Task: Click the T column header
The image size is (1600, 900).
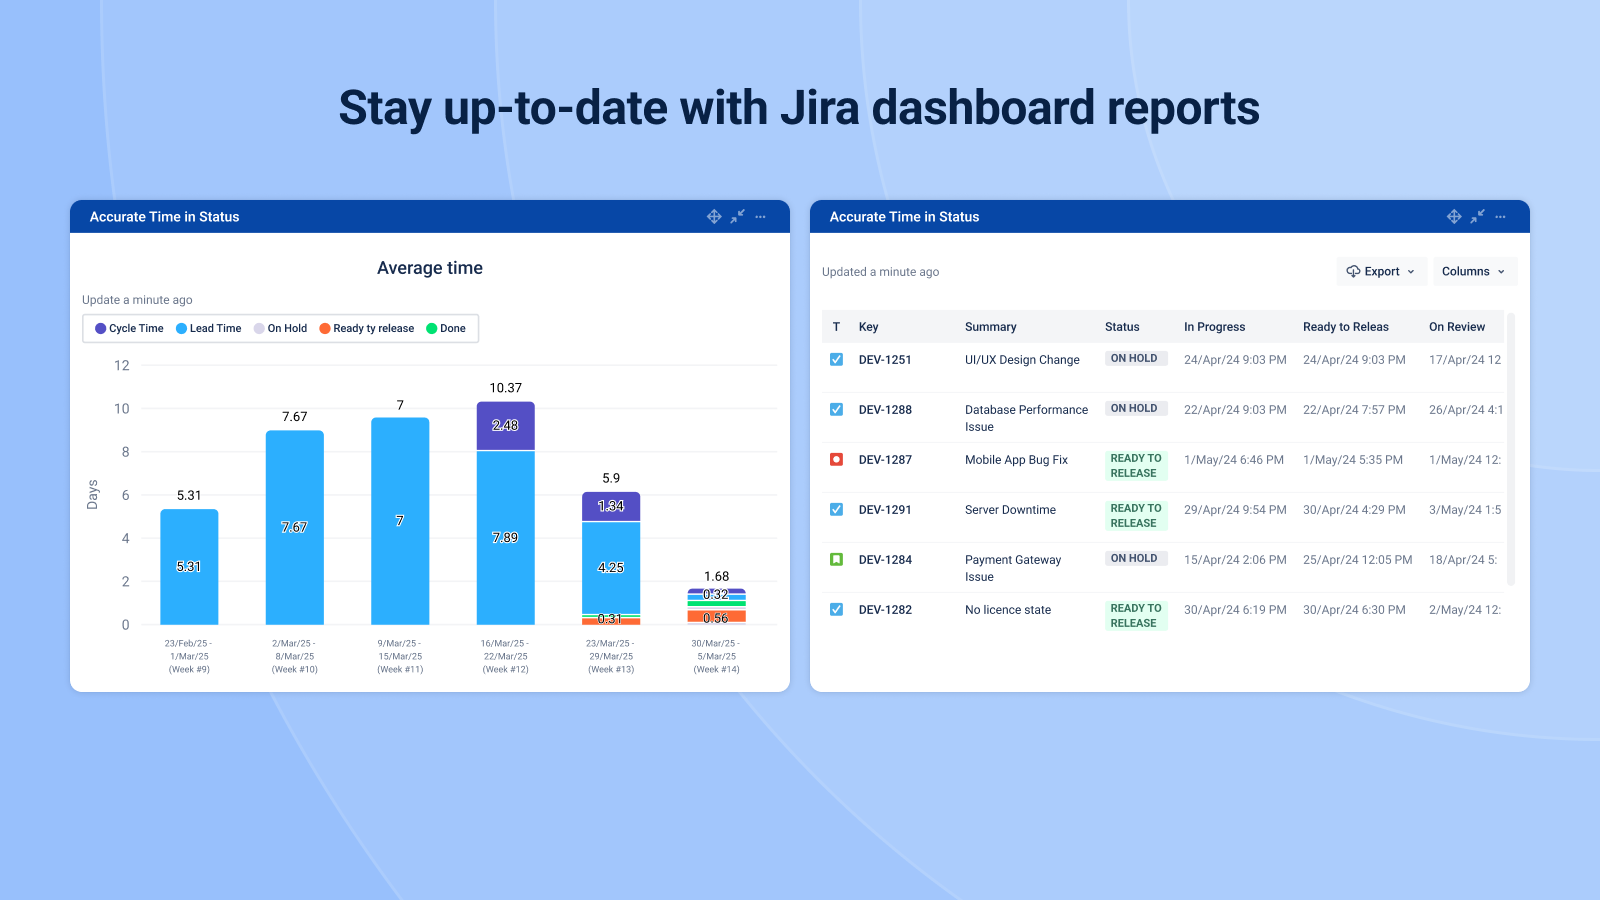Action: 836,327
